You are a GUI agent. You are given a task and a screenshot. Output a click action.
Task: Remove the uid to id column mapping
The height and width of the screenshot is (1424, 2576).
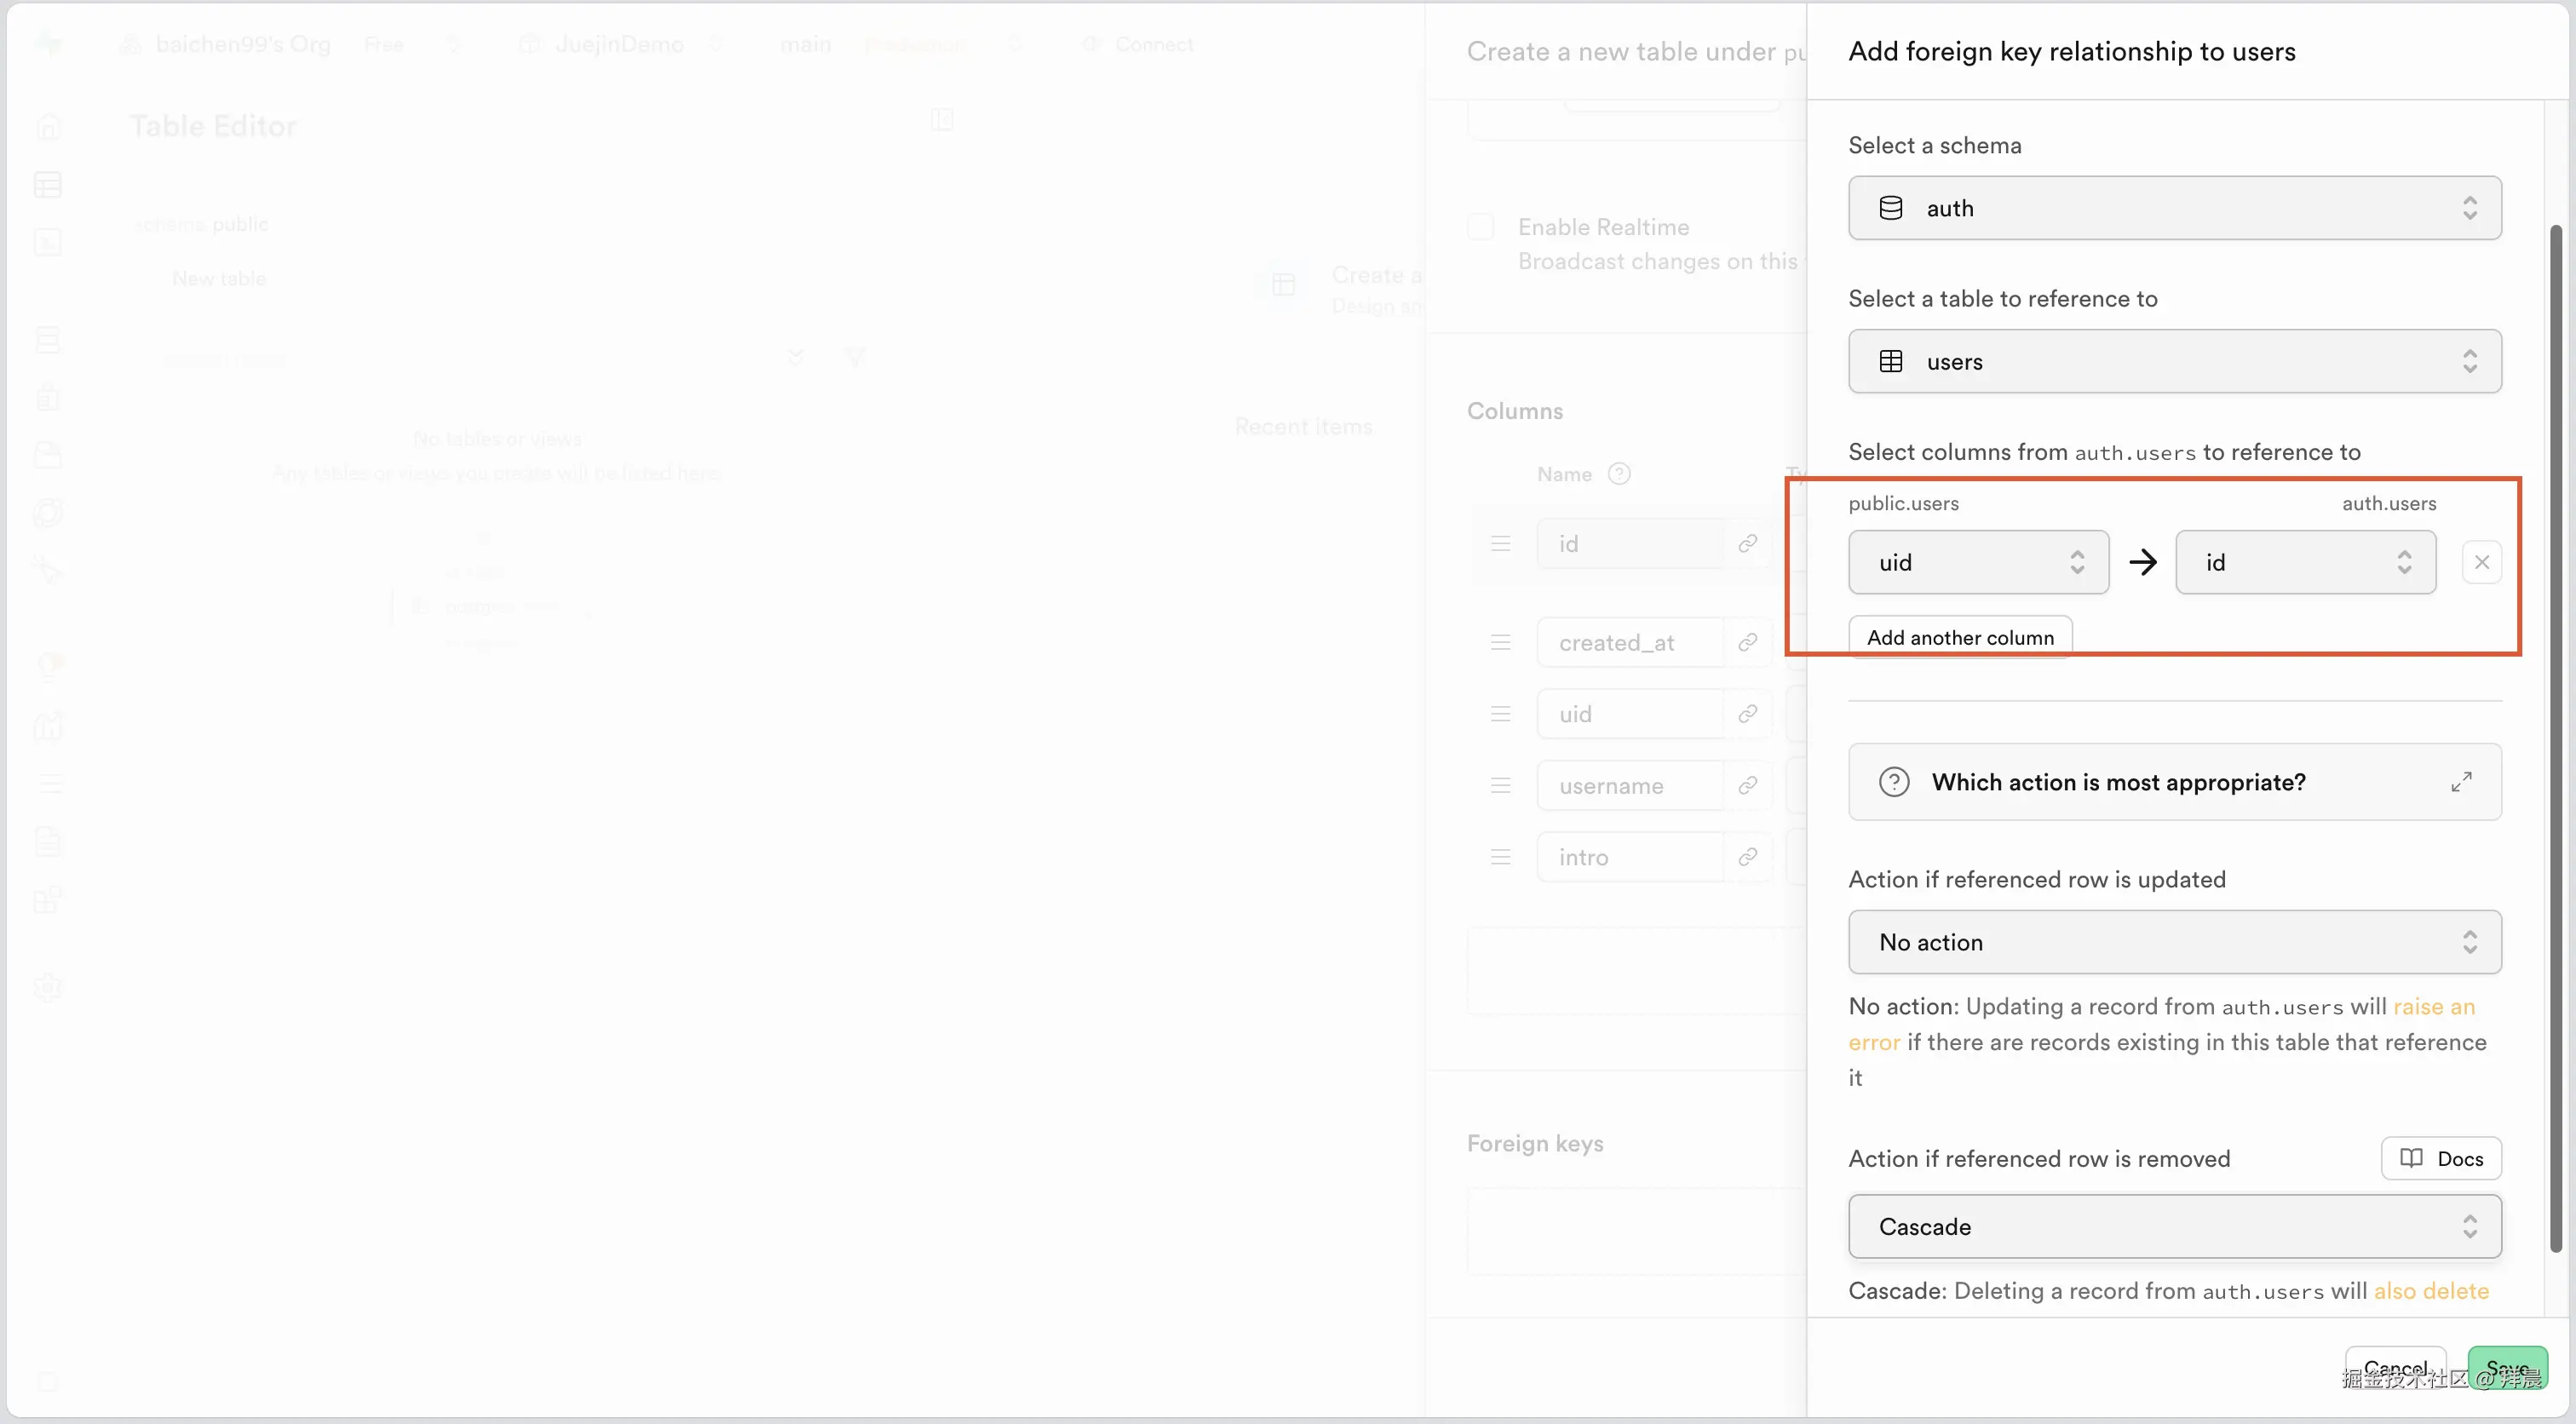2481,562
